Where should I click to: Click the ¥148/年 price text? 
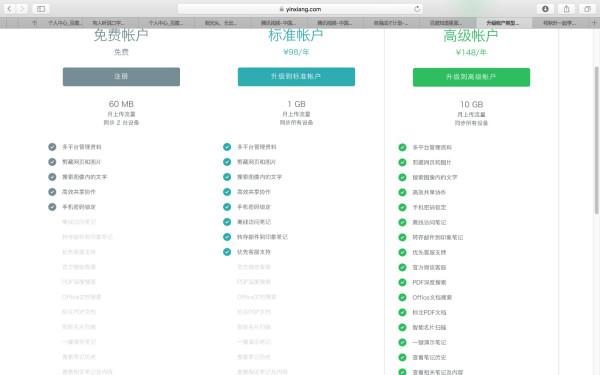coord(471,52)
